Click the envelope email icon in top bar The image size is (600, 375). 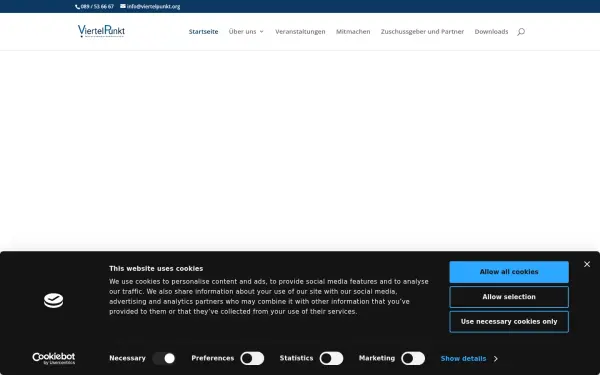(x=123, y=6)
